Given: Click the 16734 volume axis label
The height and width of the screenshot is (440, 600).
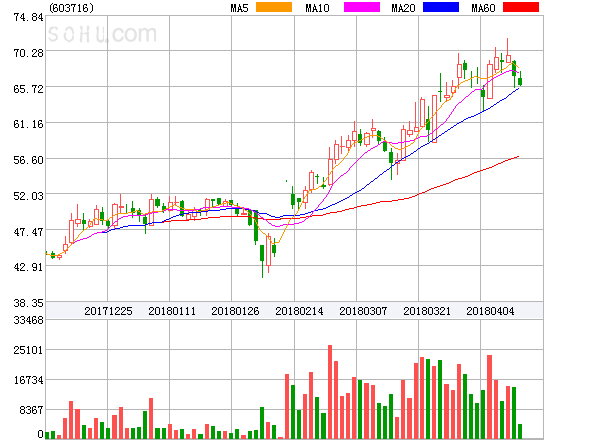Looking at the screenshot, I should pyautogui.click(x=28, y=380).
